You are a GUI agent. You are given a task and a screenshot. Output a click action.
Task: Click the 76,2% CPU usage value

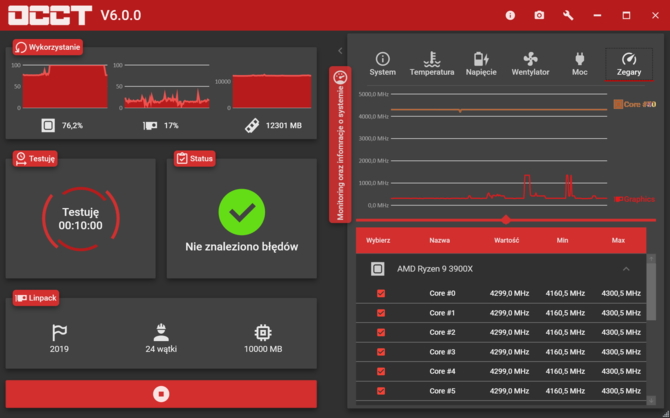click(72, 125)
